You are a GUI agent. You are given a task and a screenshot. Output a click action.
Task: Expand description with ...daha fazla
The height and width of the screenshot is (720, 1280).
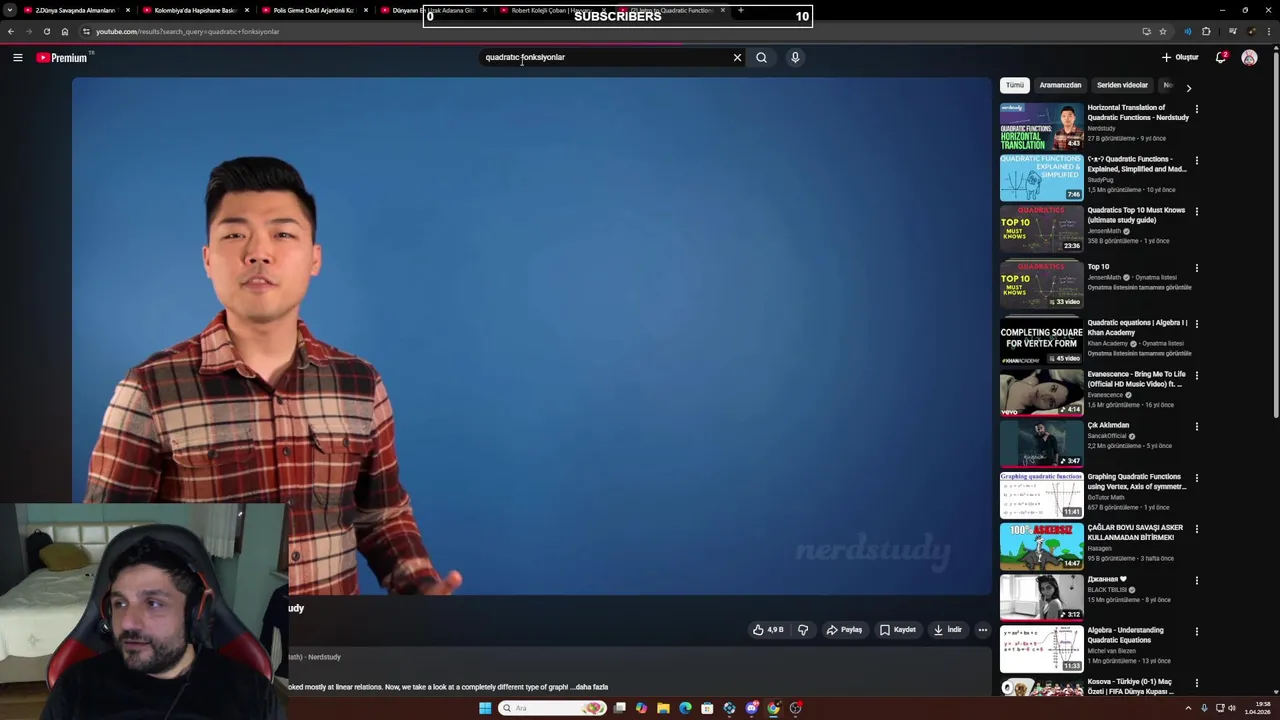(x=589, y=687)
